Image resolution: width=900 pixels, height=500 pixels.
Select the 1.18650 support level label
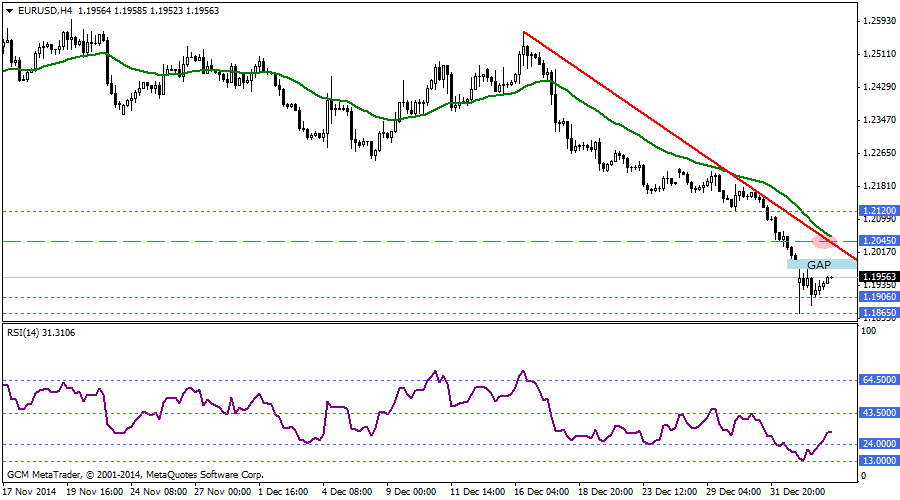[x=878, y=313]
